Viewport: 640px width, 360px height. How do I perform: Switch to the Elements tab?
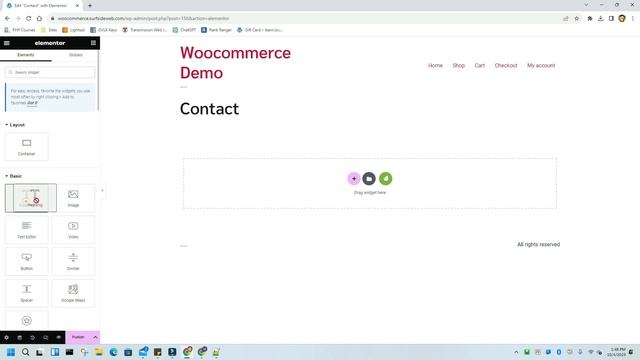coord(26,55)
